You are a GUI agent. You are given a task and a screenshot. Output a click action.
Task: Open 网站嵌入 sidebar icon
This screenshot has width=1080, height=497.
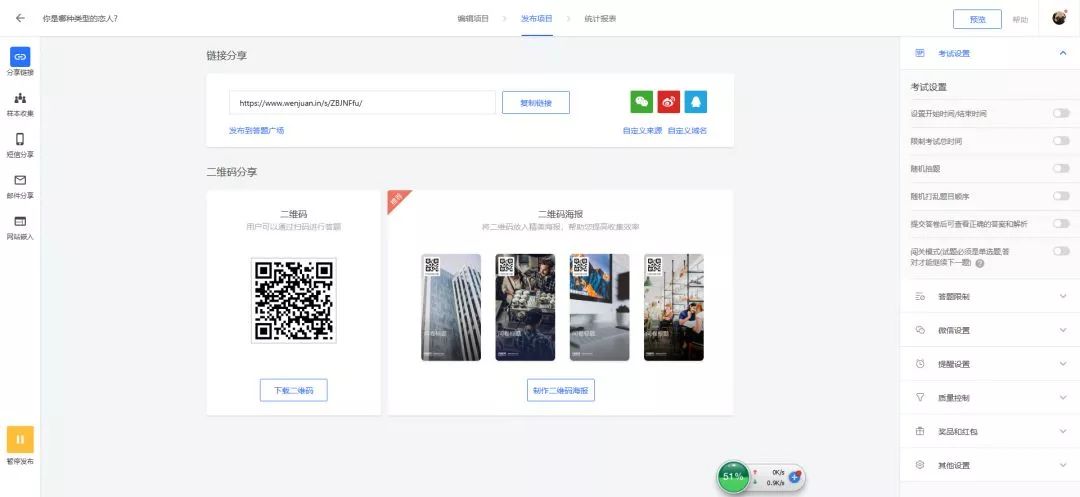click(20, 221)
